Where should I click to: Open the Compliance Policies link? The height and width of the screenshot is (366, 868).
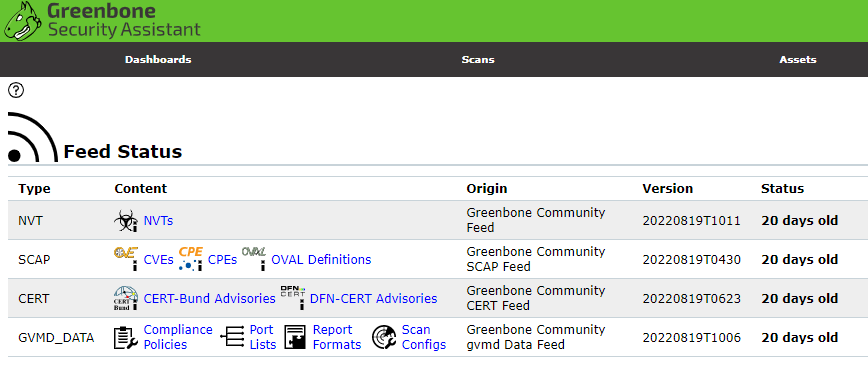(x=178, y=337)
